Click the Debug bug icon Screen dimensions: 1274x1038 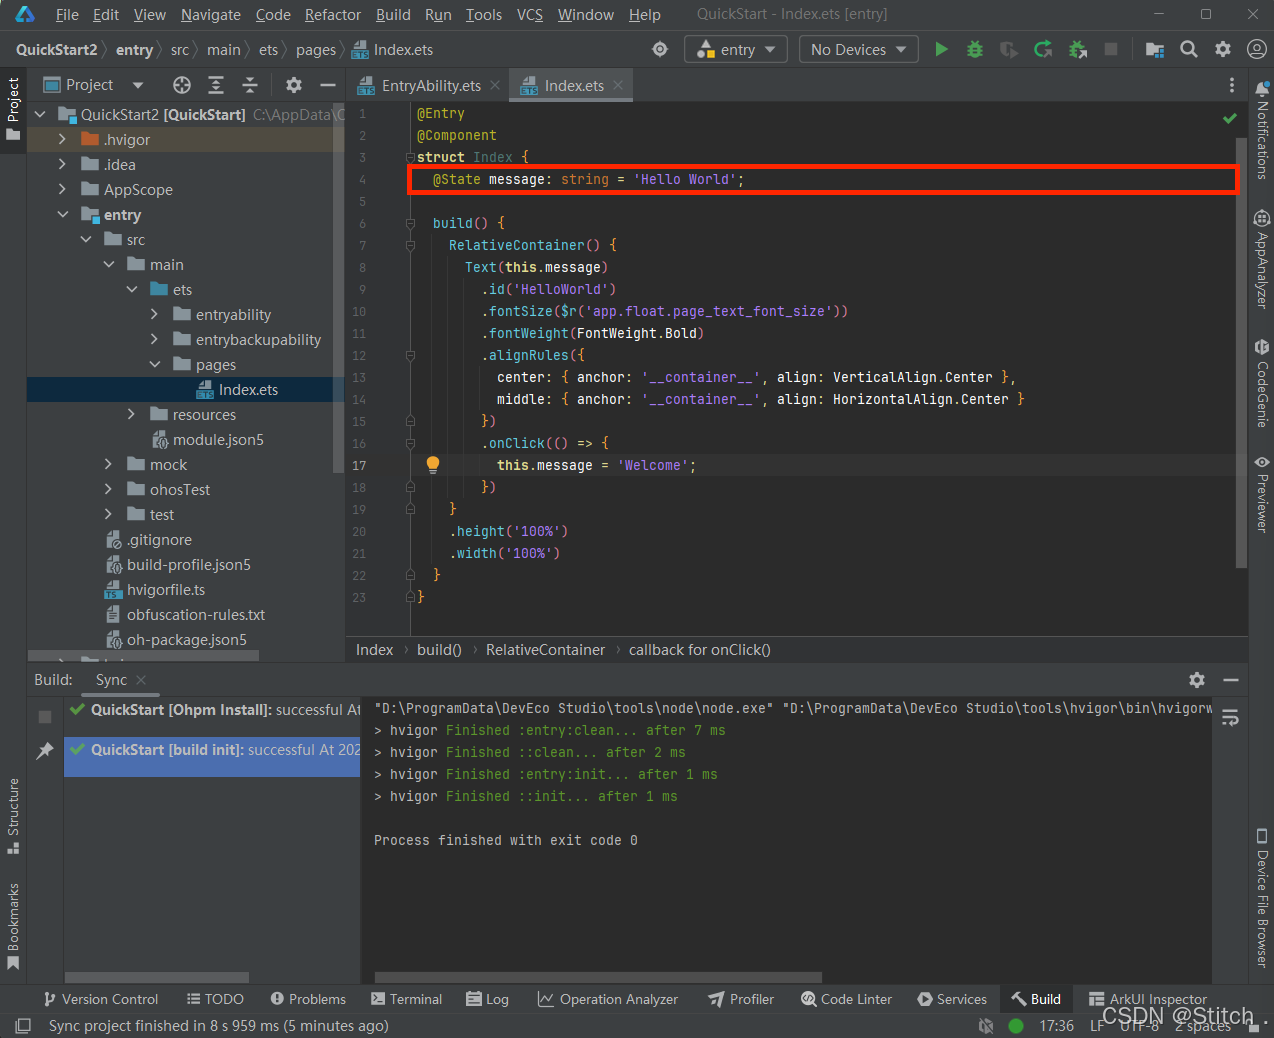974,49
